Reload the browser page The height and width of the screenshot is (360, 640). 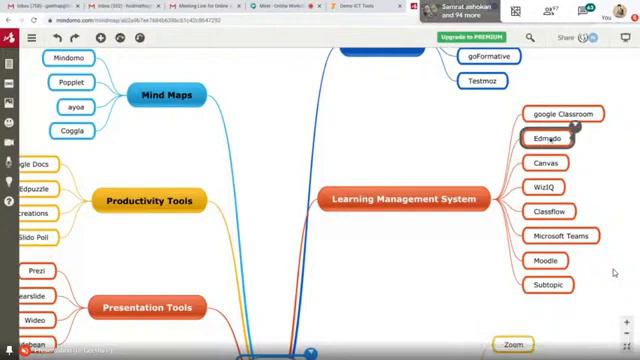34,20
